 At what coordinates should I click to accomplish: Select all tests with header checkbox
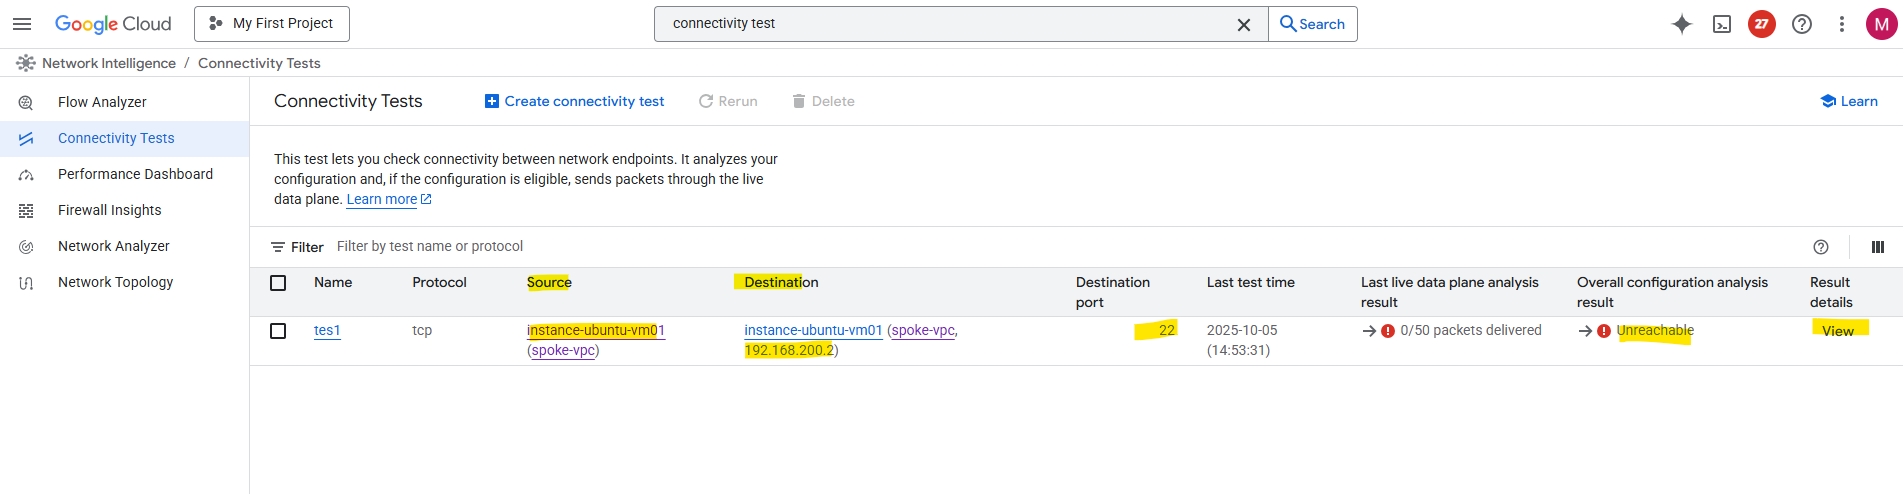point(278,283)
